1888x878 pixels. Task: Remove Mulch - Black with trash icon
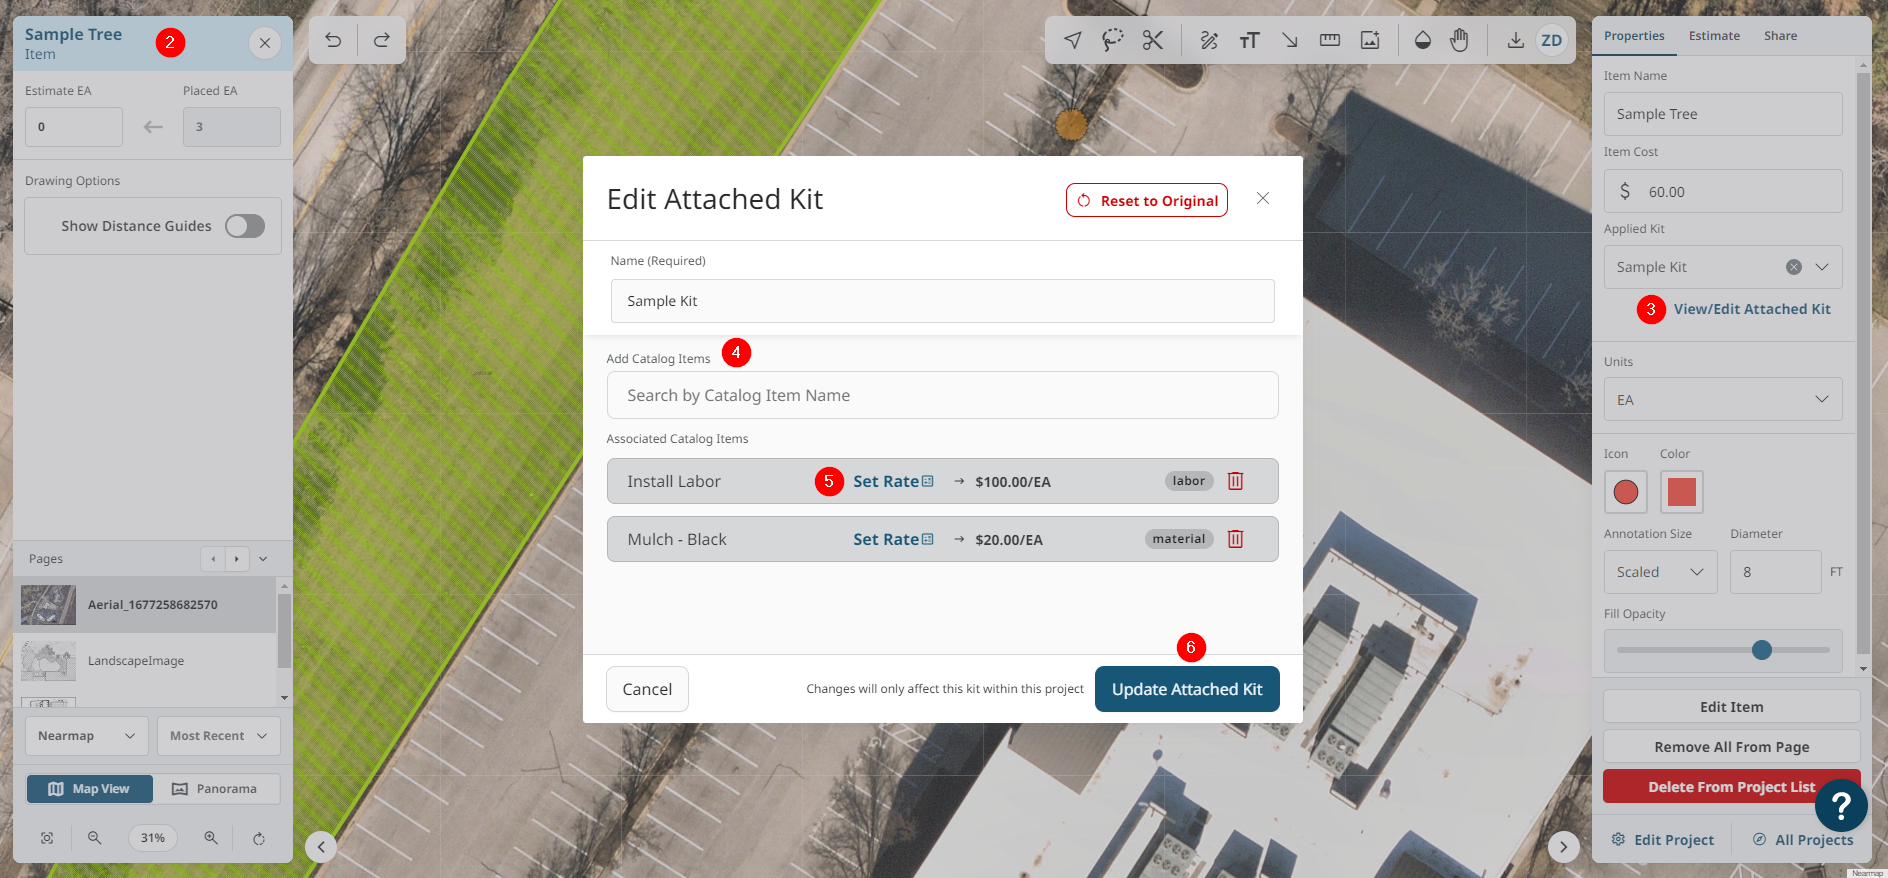click(x=1236, y=539)
